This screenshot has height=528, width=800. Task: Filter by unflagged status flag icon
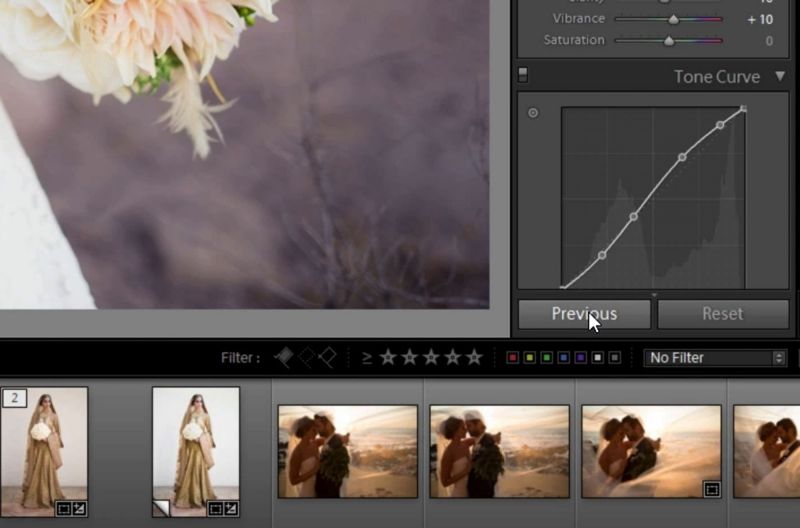coord(306,358)
